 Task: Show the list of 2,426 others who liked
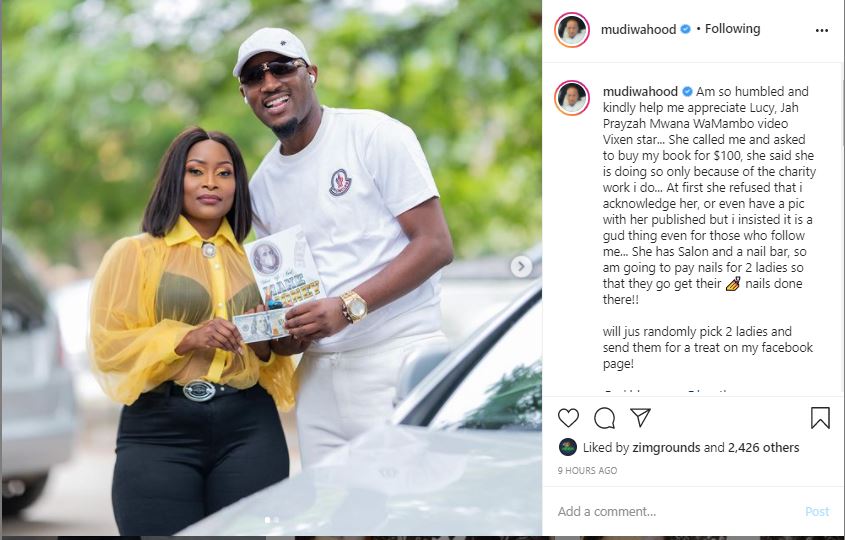(764, 447)
